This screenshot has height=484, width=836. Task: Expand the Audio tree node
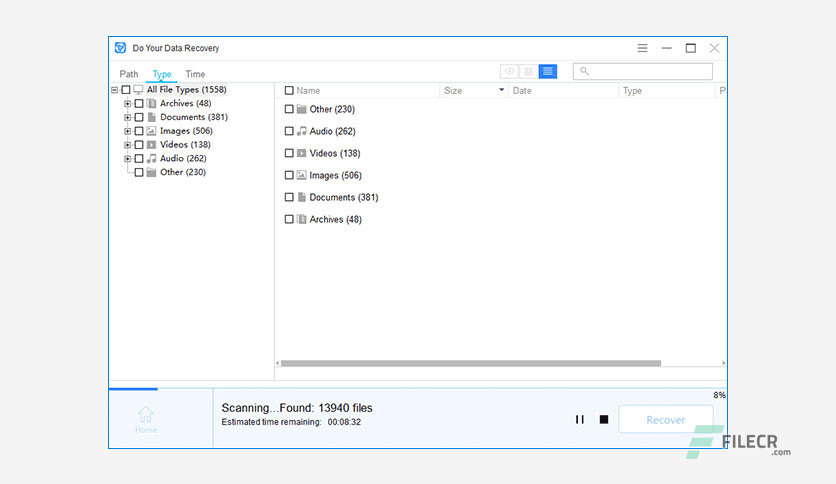coord(127,158)
